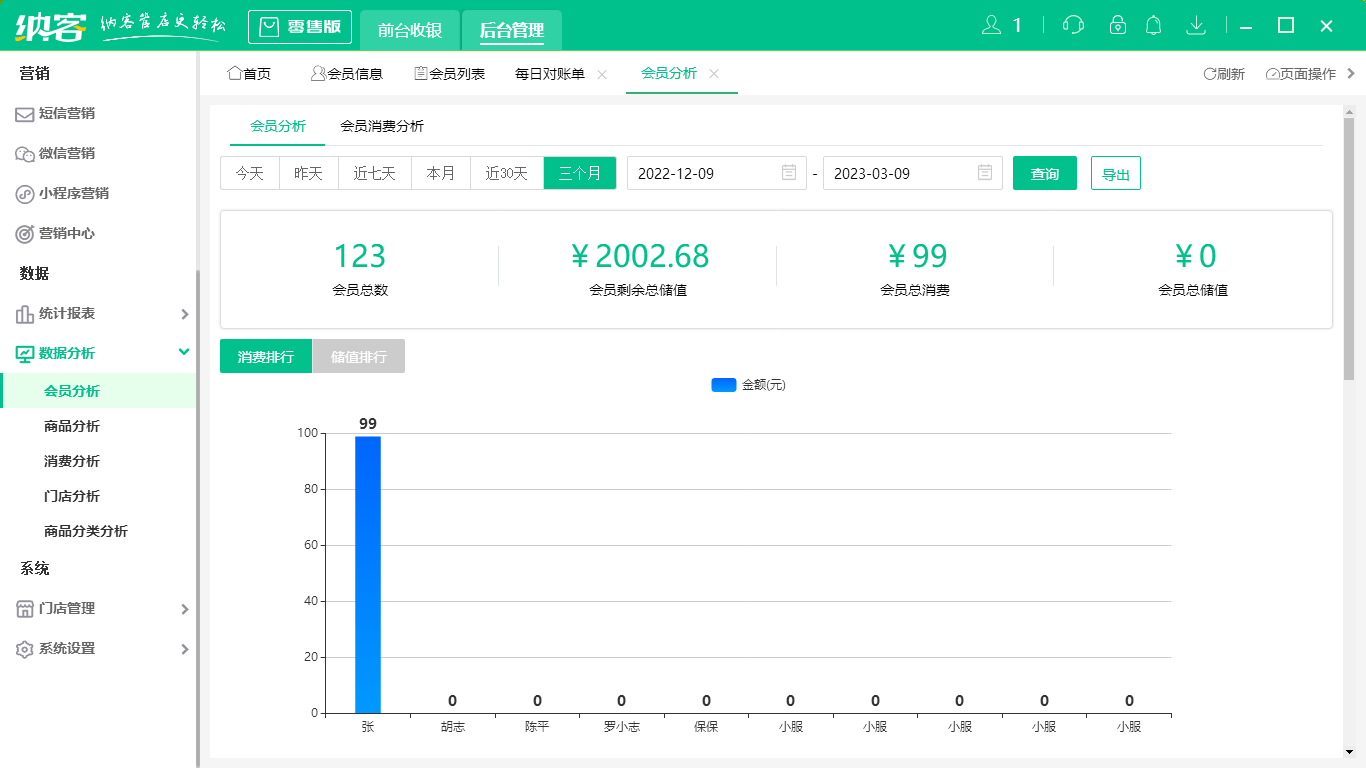Click the 陈平 axis label
This screenshot has height=768, width=1366.
click(x=537, y=727)
